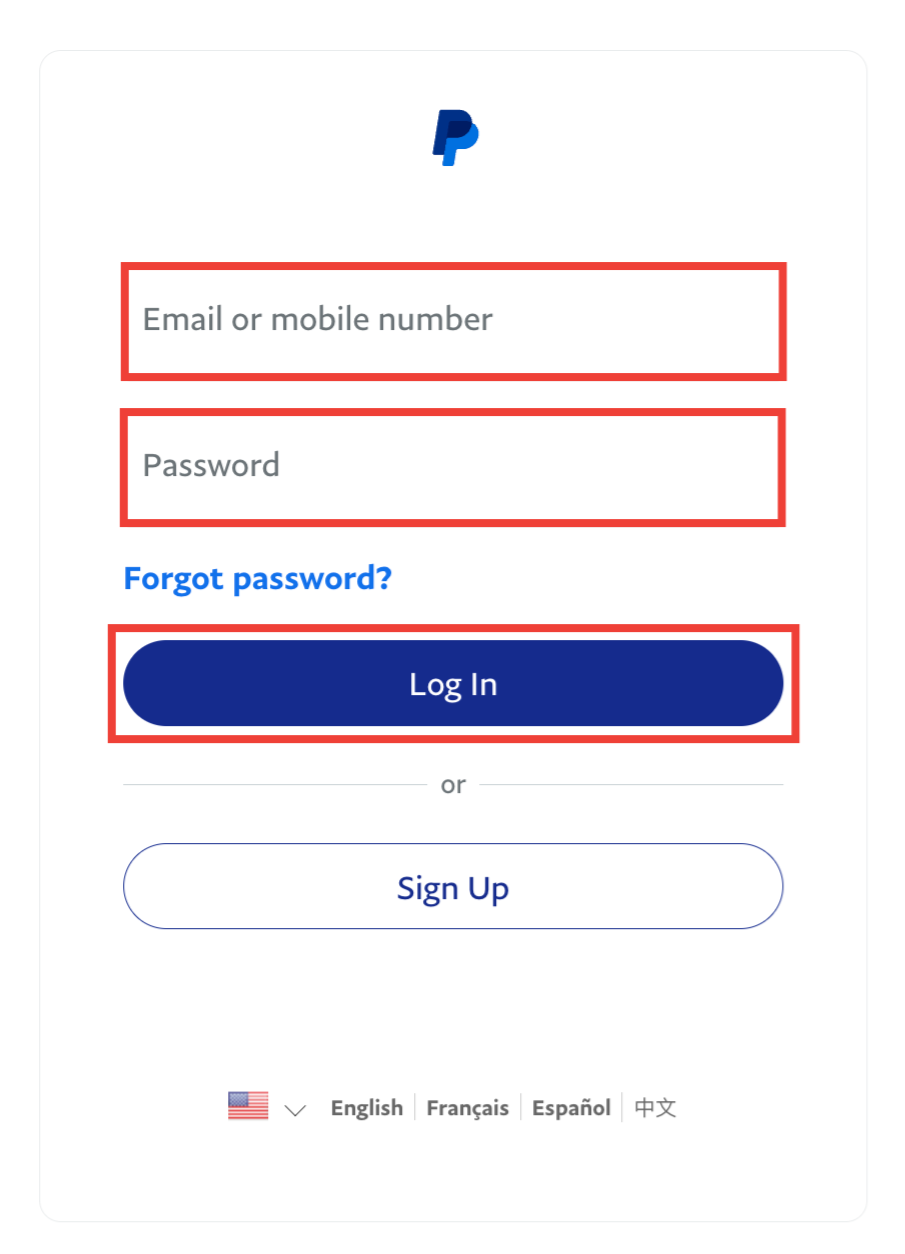Image resolution: width=905 pixels, height=1254 pixels.
Task: Click the PayPal logo at the top
Action: click(x=455, y=137)
